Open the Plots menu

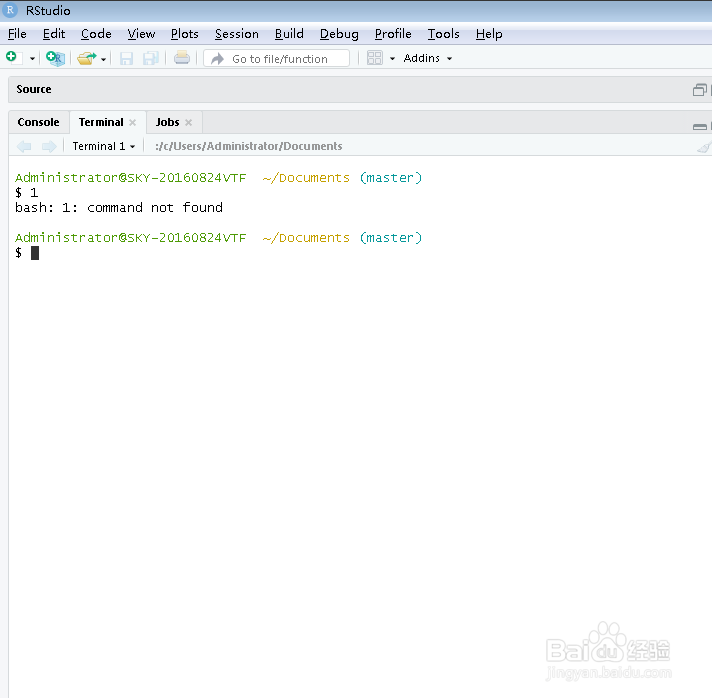point(185,34)
